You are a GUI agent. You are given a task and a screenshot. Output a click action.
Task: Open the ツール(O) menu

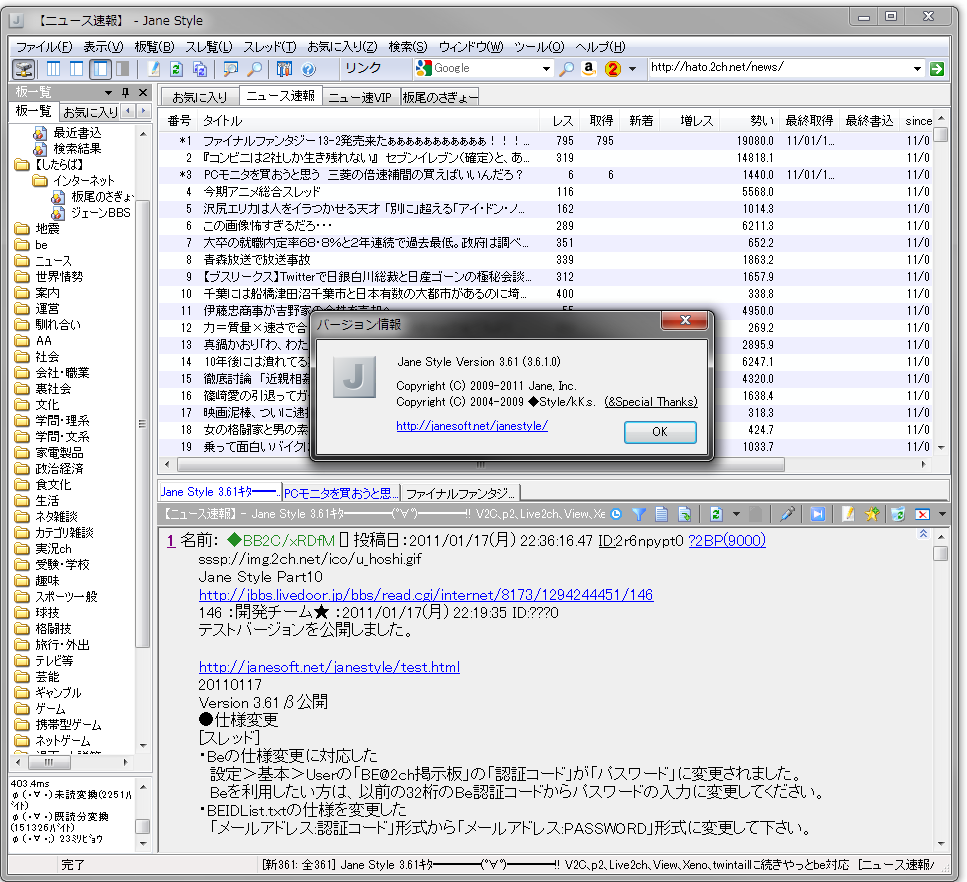pos(539,47)
